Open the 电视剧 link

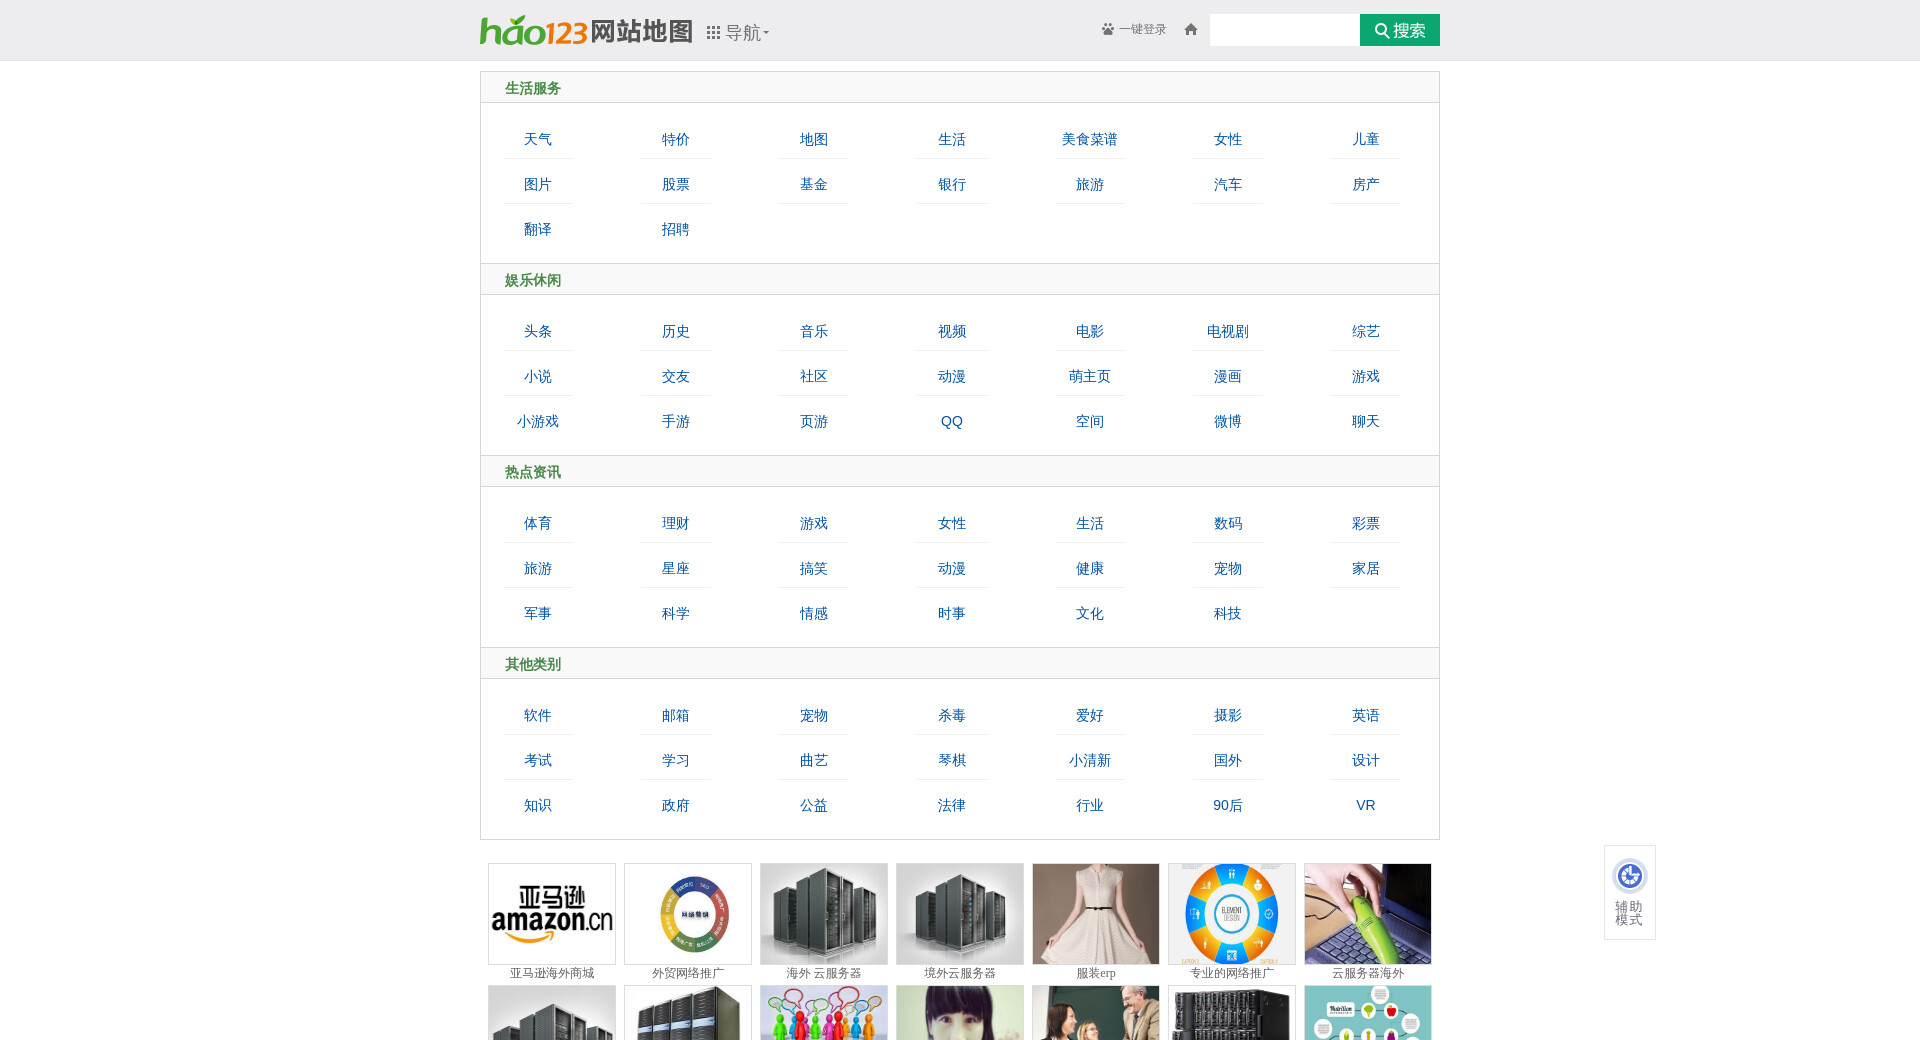(x=1228, y=332)
